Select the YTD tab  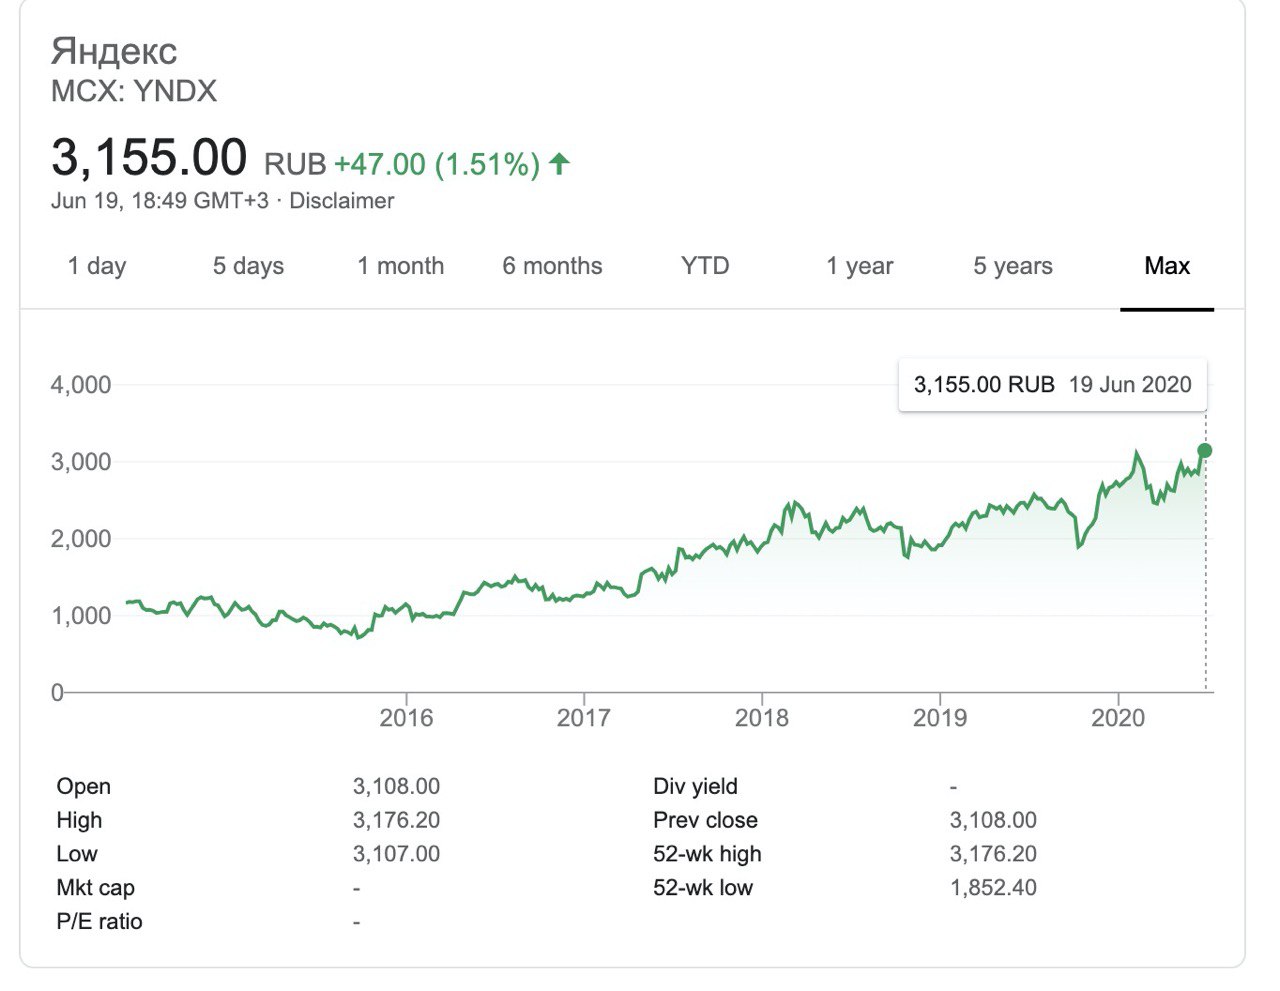[x=705, y=266]
